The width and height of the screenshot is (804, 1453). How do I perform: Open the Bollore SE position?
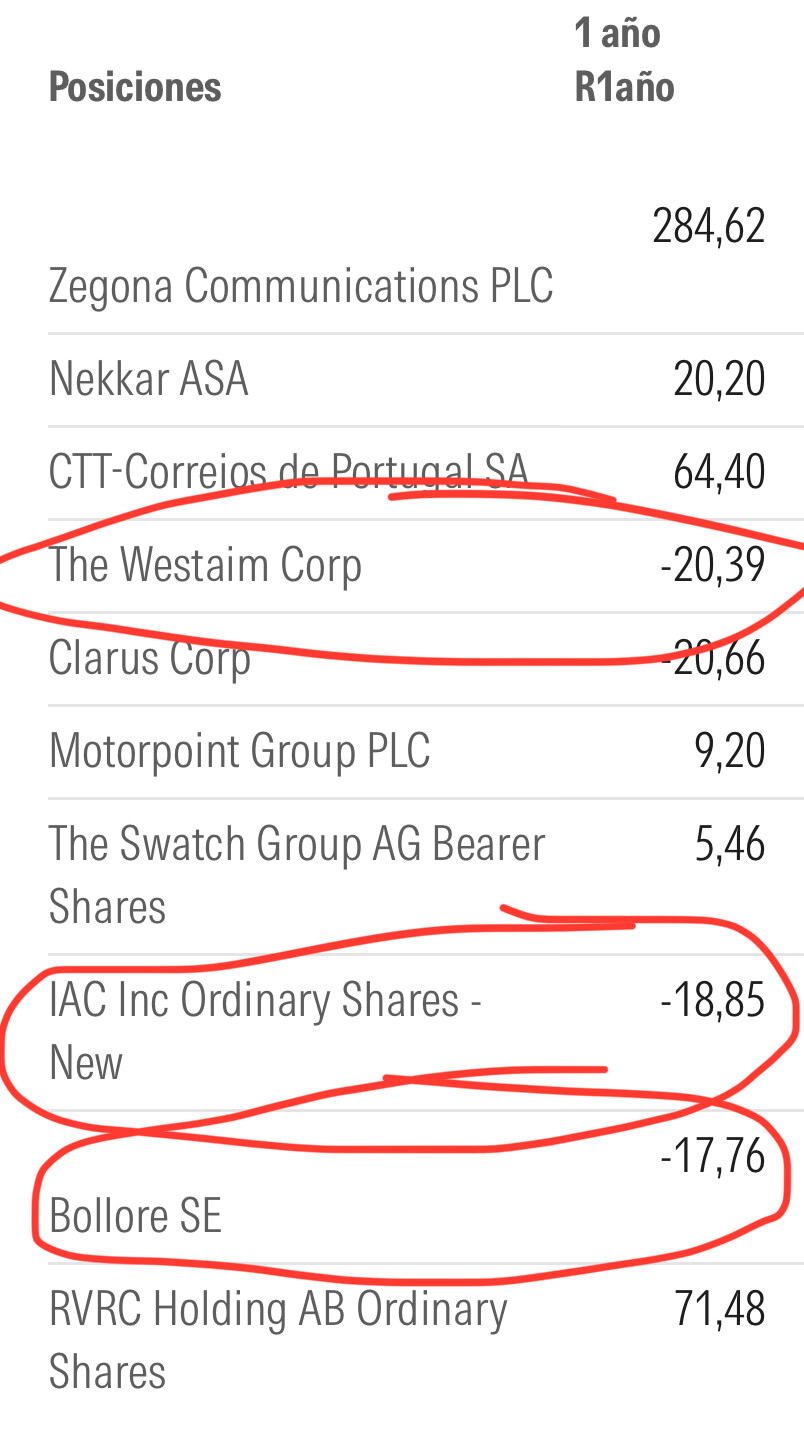pos(135,1216)
